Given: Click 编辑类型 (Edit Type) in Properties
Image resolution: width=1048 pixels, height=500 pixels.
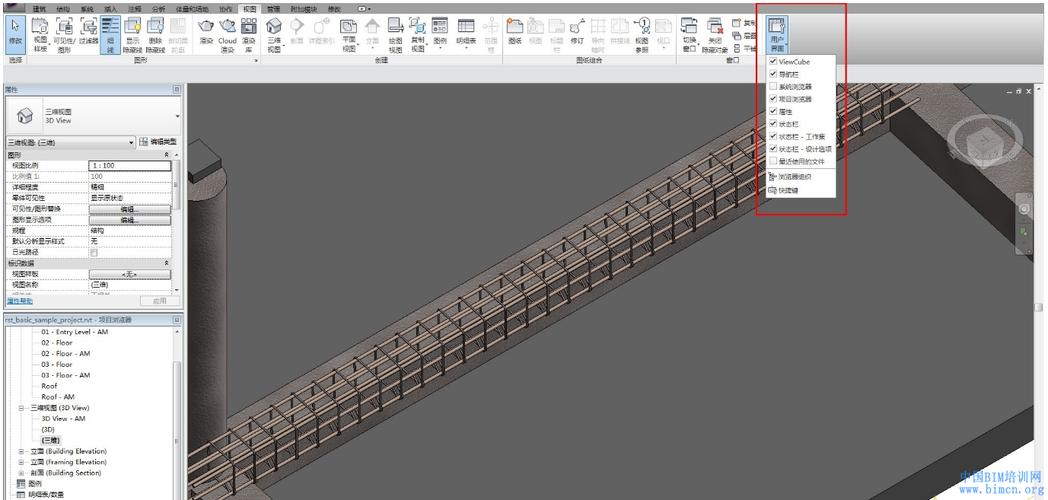Looking at the screenshot, I should 158,142.
